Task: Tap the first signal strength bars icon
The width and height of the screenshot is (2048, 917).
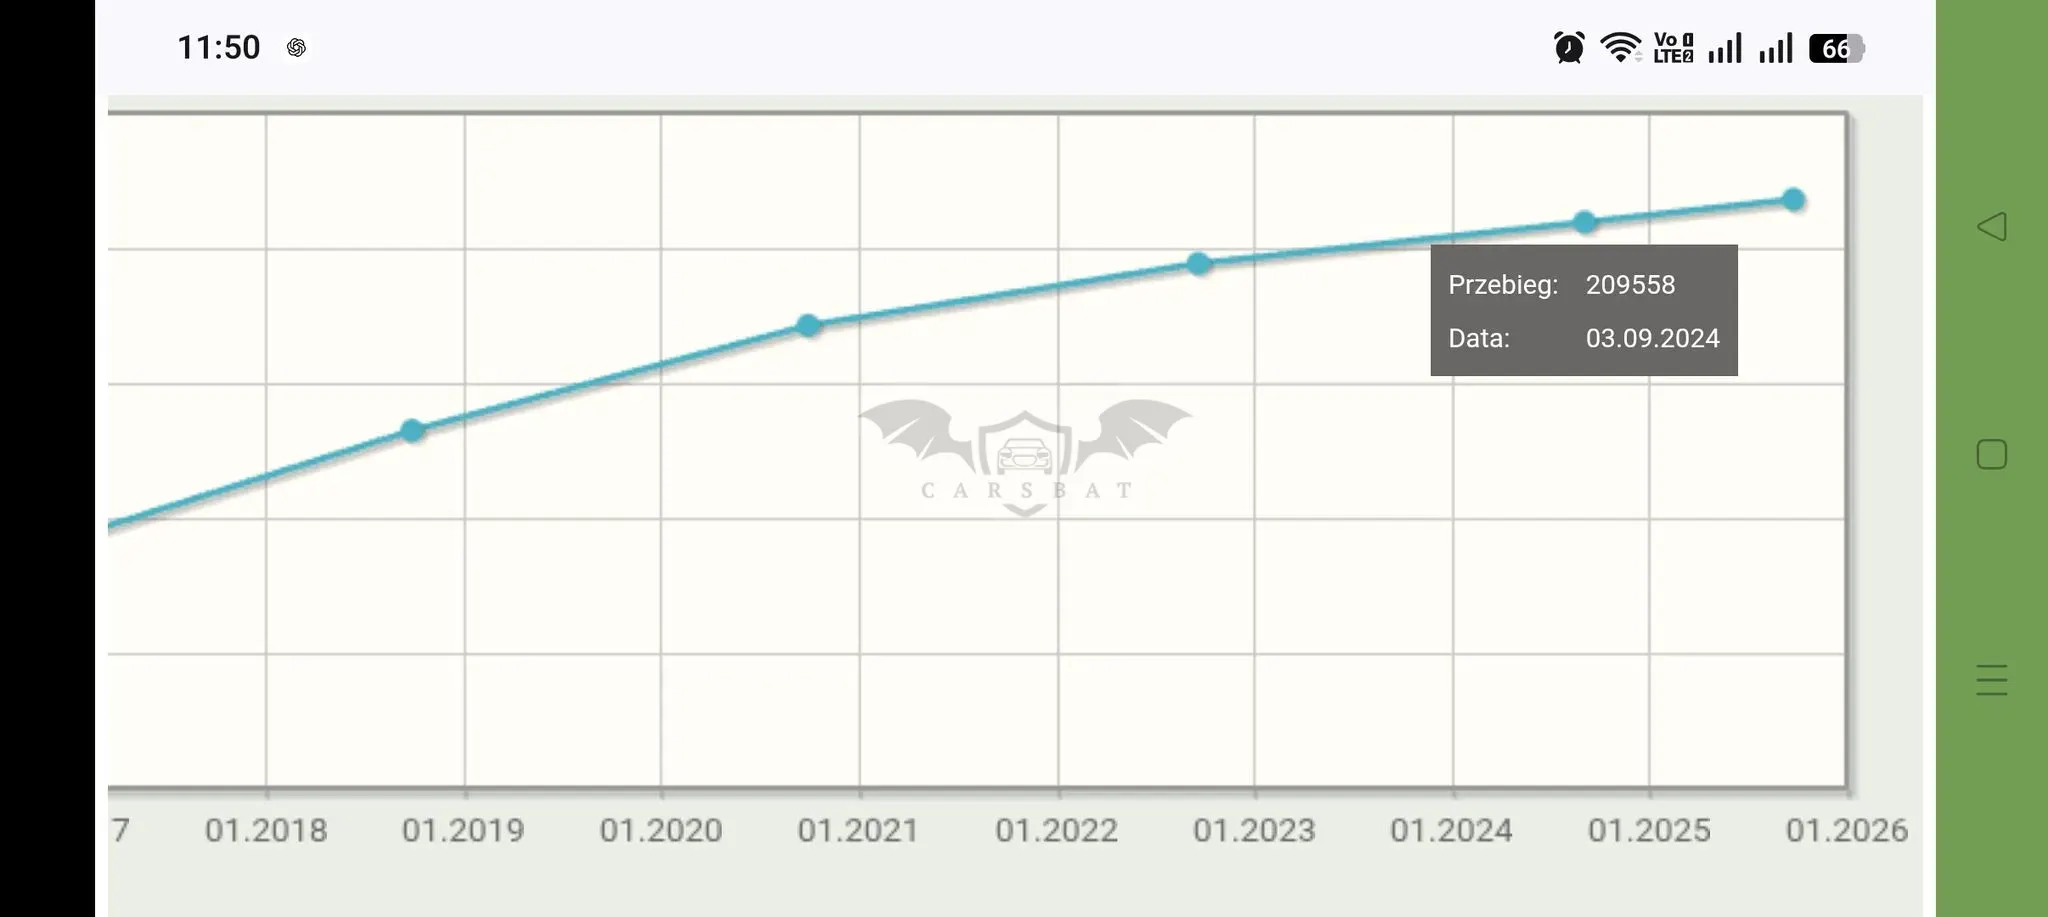Action: point(1725,47)
